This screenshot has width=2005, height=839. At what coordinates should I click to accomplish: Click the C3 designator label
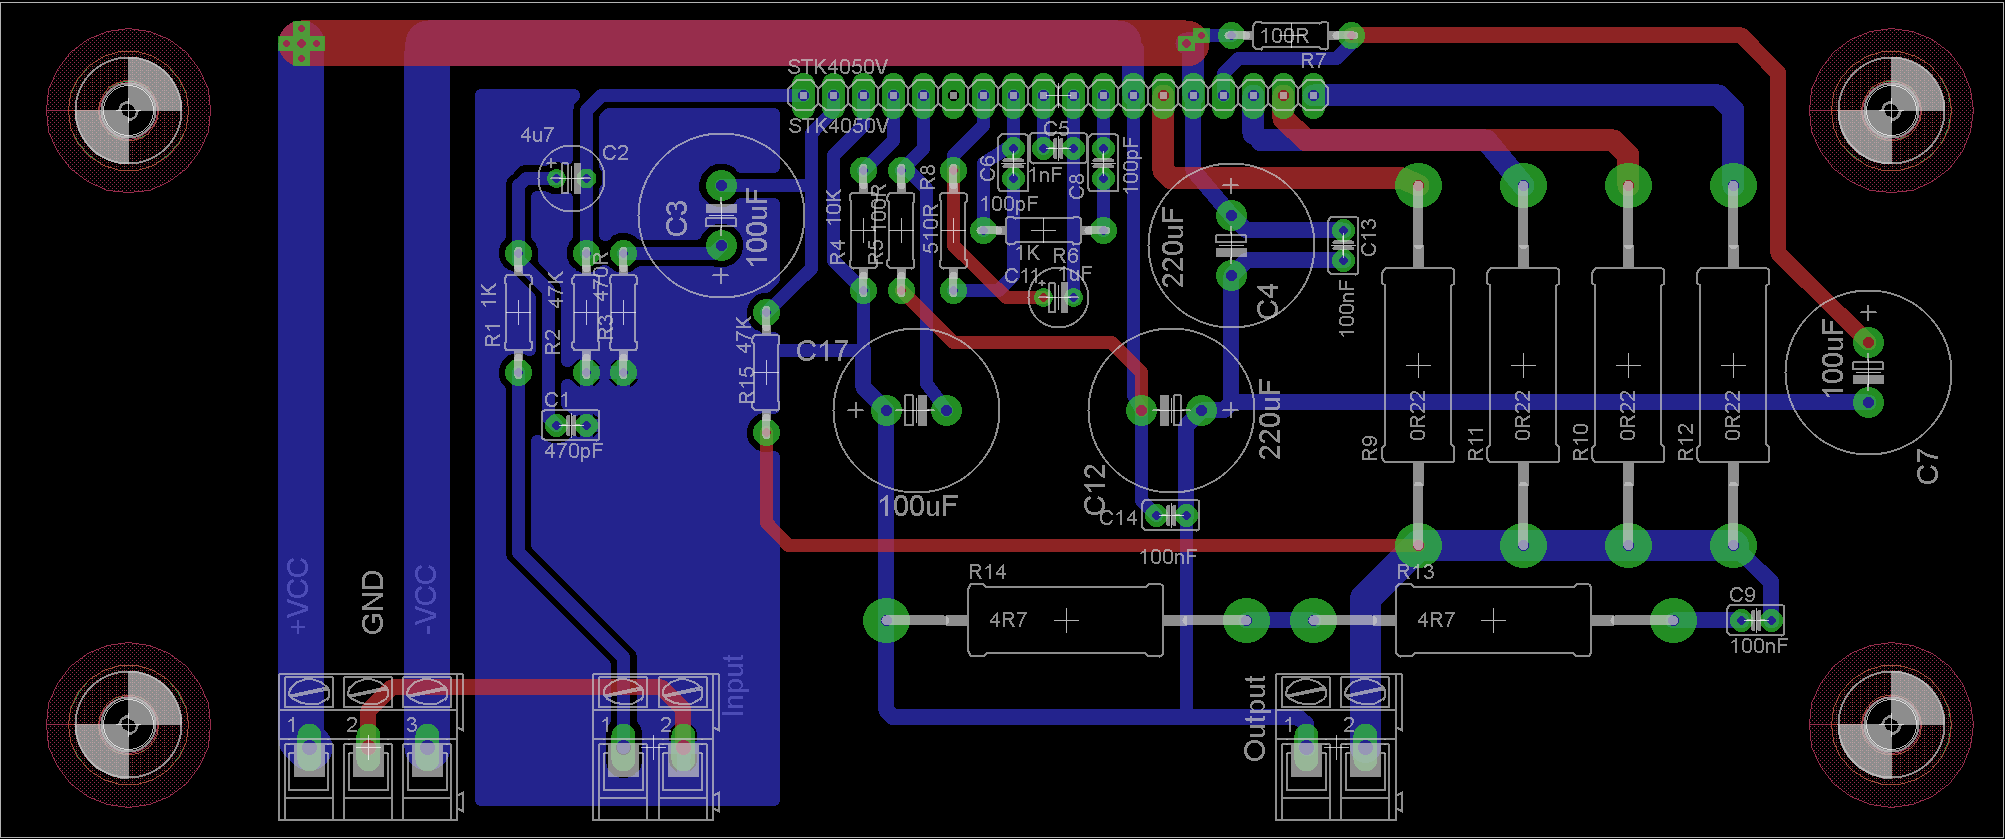coord(677,219)
